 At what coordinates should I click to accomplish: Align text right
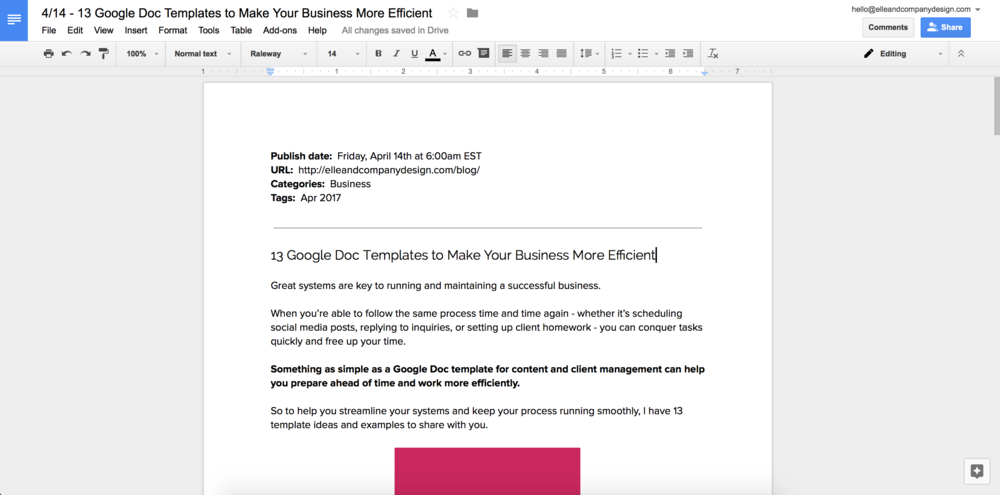point(543,54)
